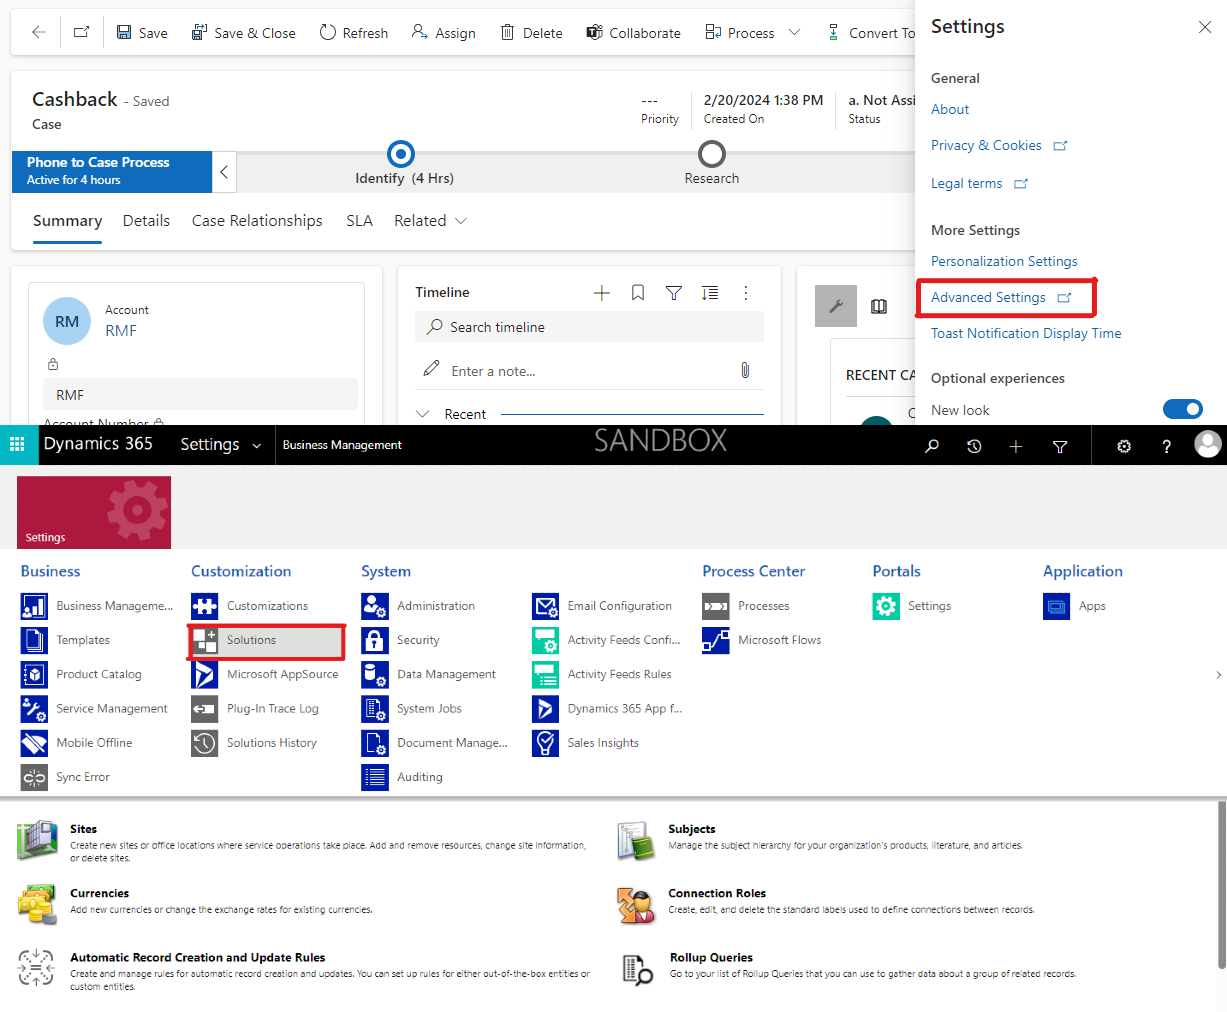Select the Identify process stage marker
The height and width of the screenshot is (1012, 1227).
click(401, 154)
